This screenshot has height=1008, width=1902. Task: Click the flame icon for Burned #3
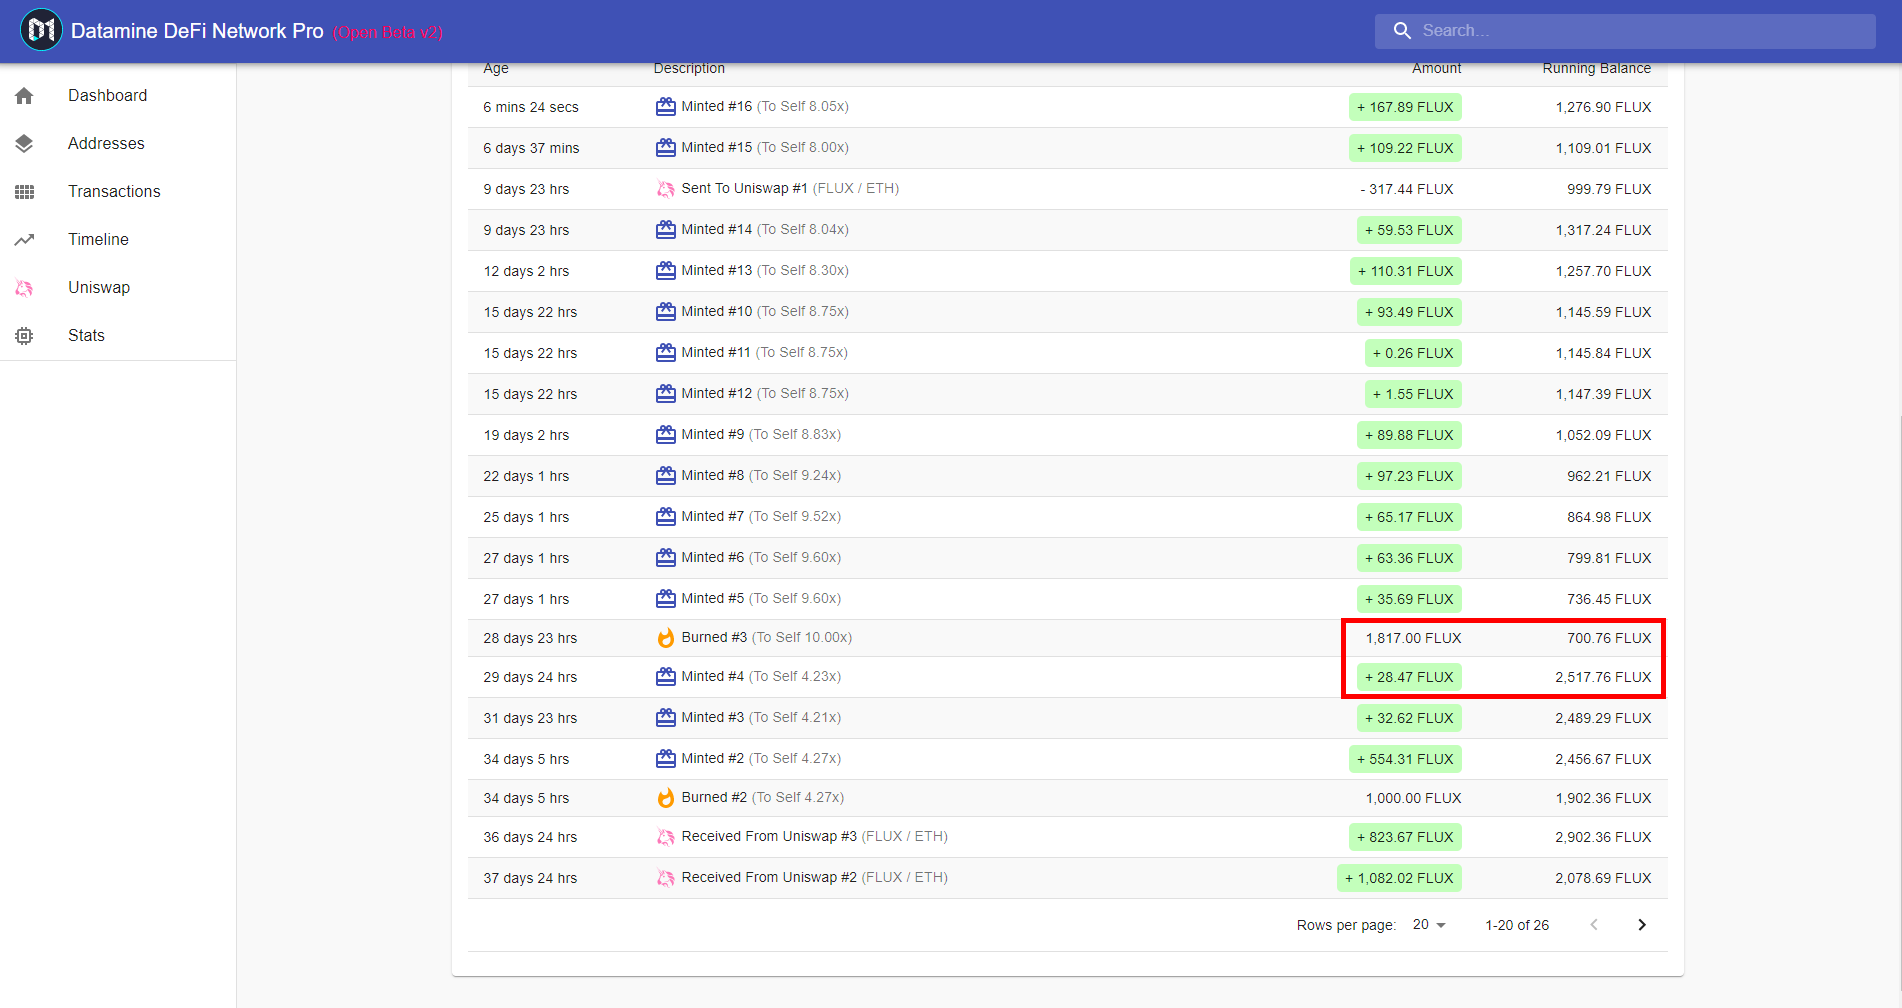coord(665,638)
